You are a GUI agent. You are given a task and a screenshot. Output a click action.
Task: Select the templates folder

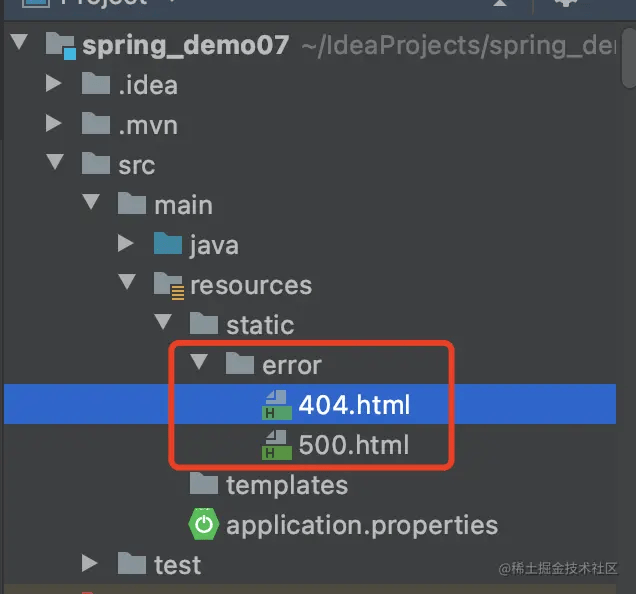click(287, 485)
